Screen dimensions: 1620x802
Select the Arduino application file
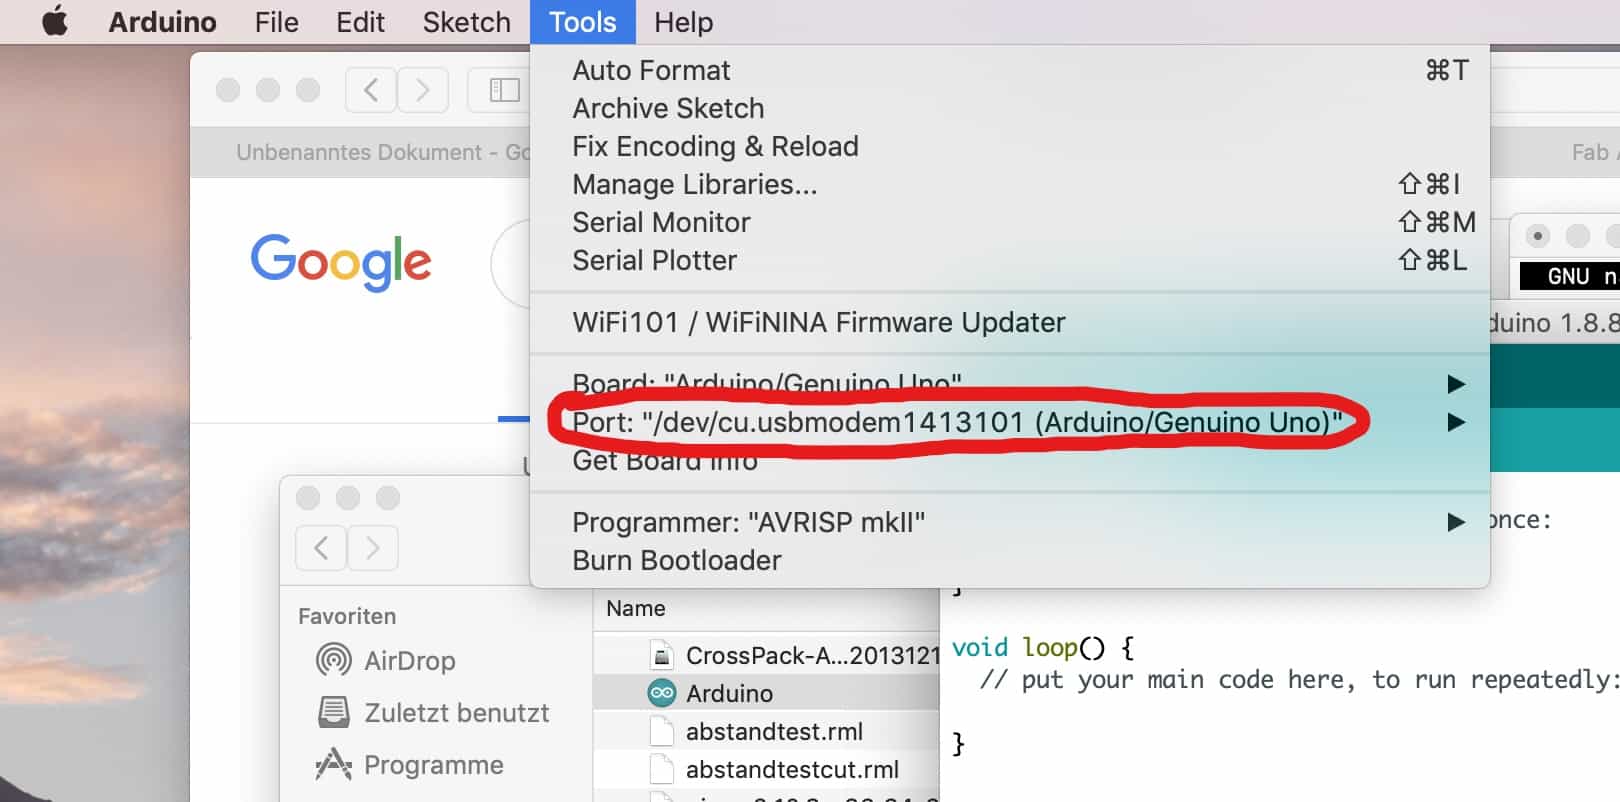pyautogui.click(x=728, y=693)
